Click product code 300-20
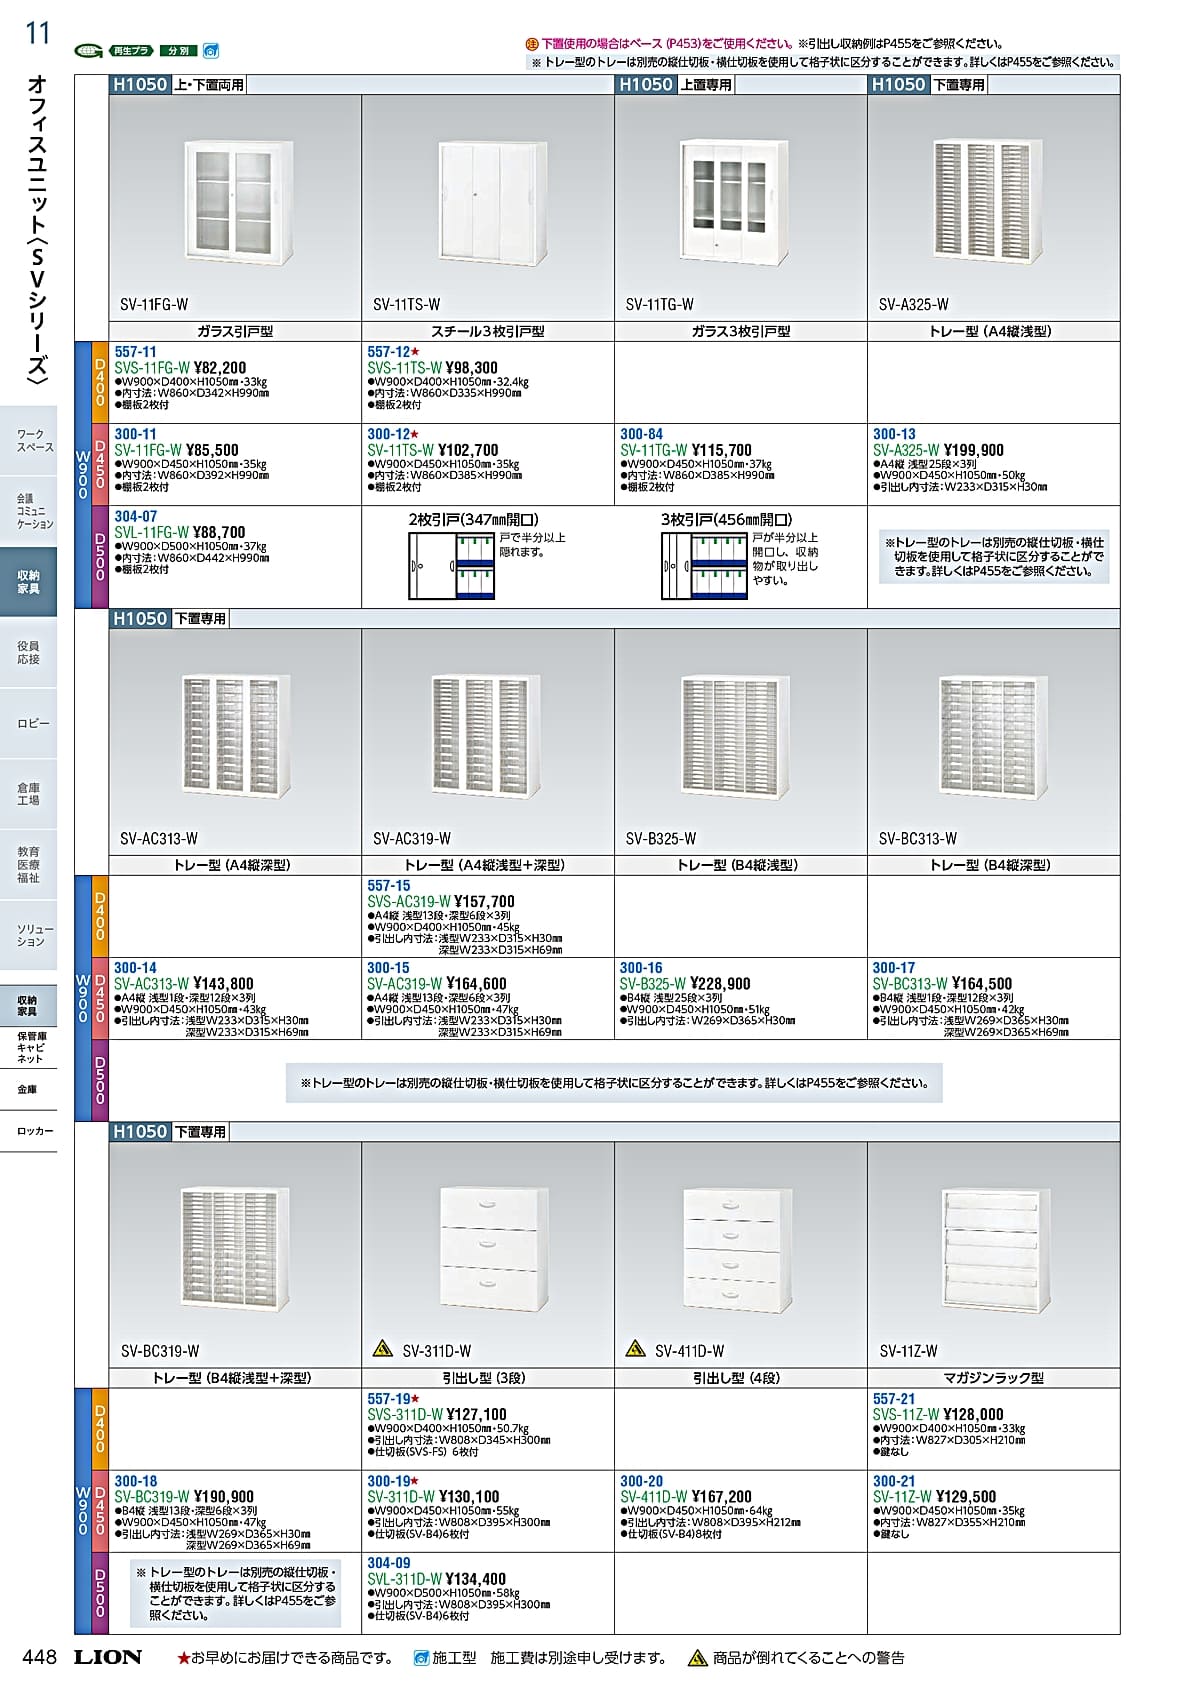Image resolution: width=1200 pixels, height=1697 pixels. click(x=641, y=1481)
